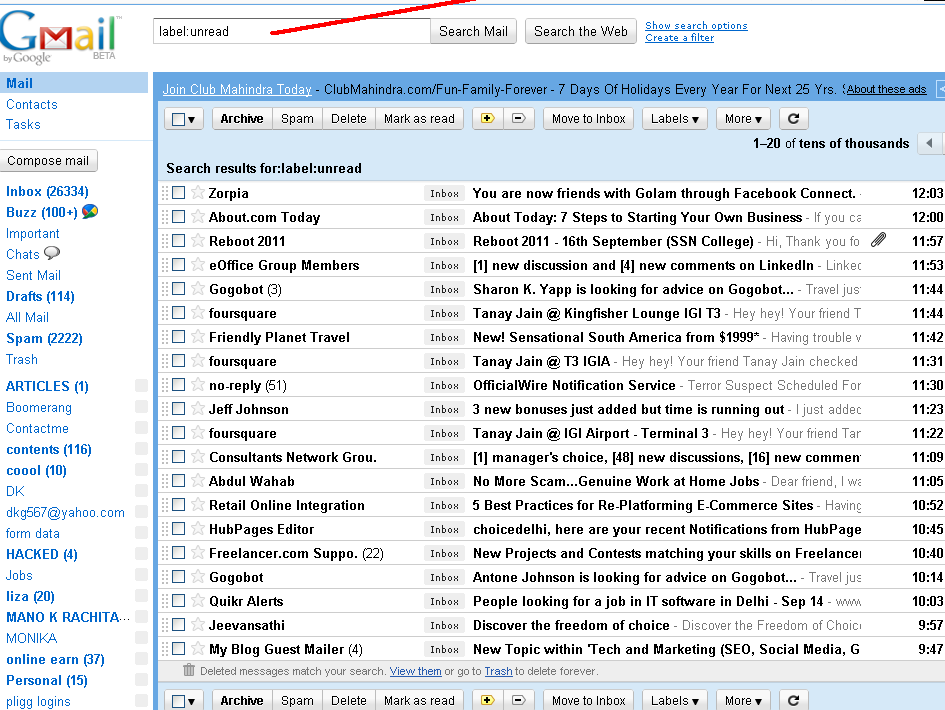The width and height of the screenshot is (945, 710).
Task: Check the Gogobot (3) email checkbox
Action: coord(178,289)
